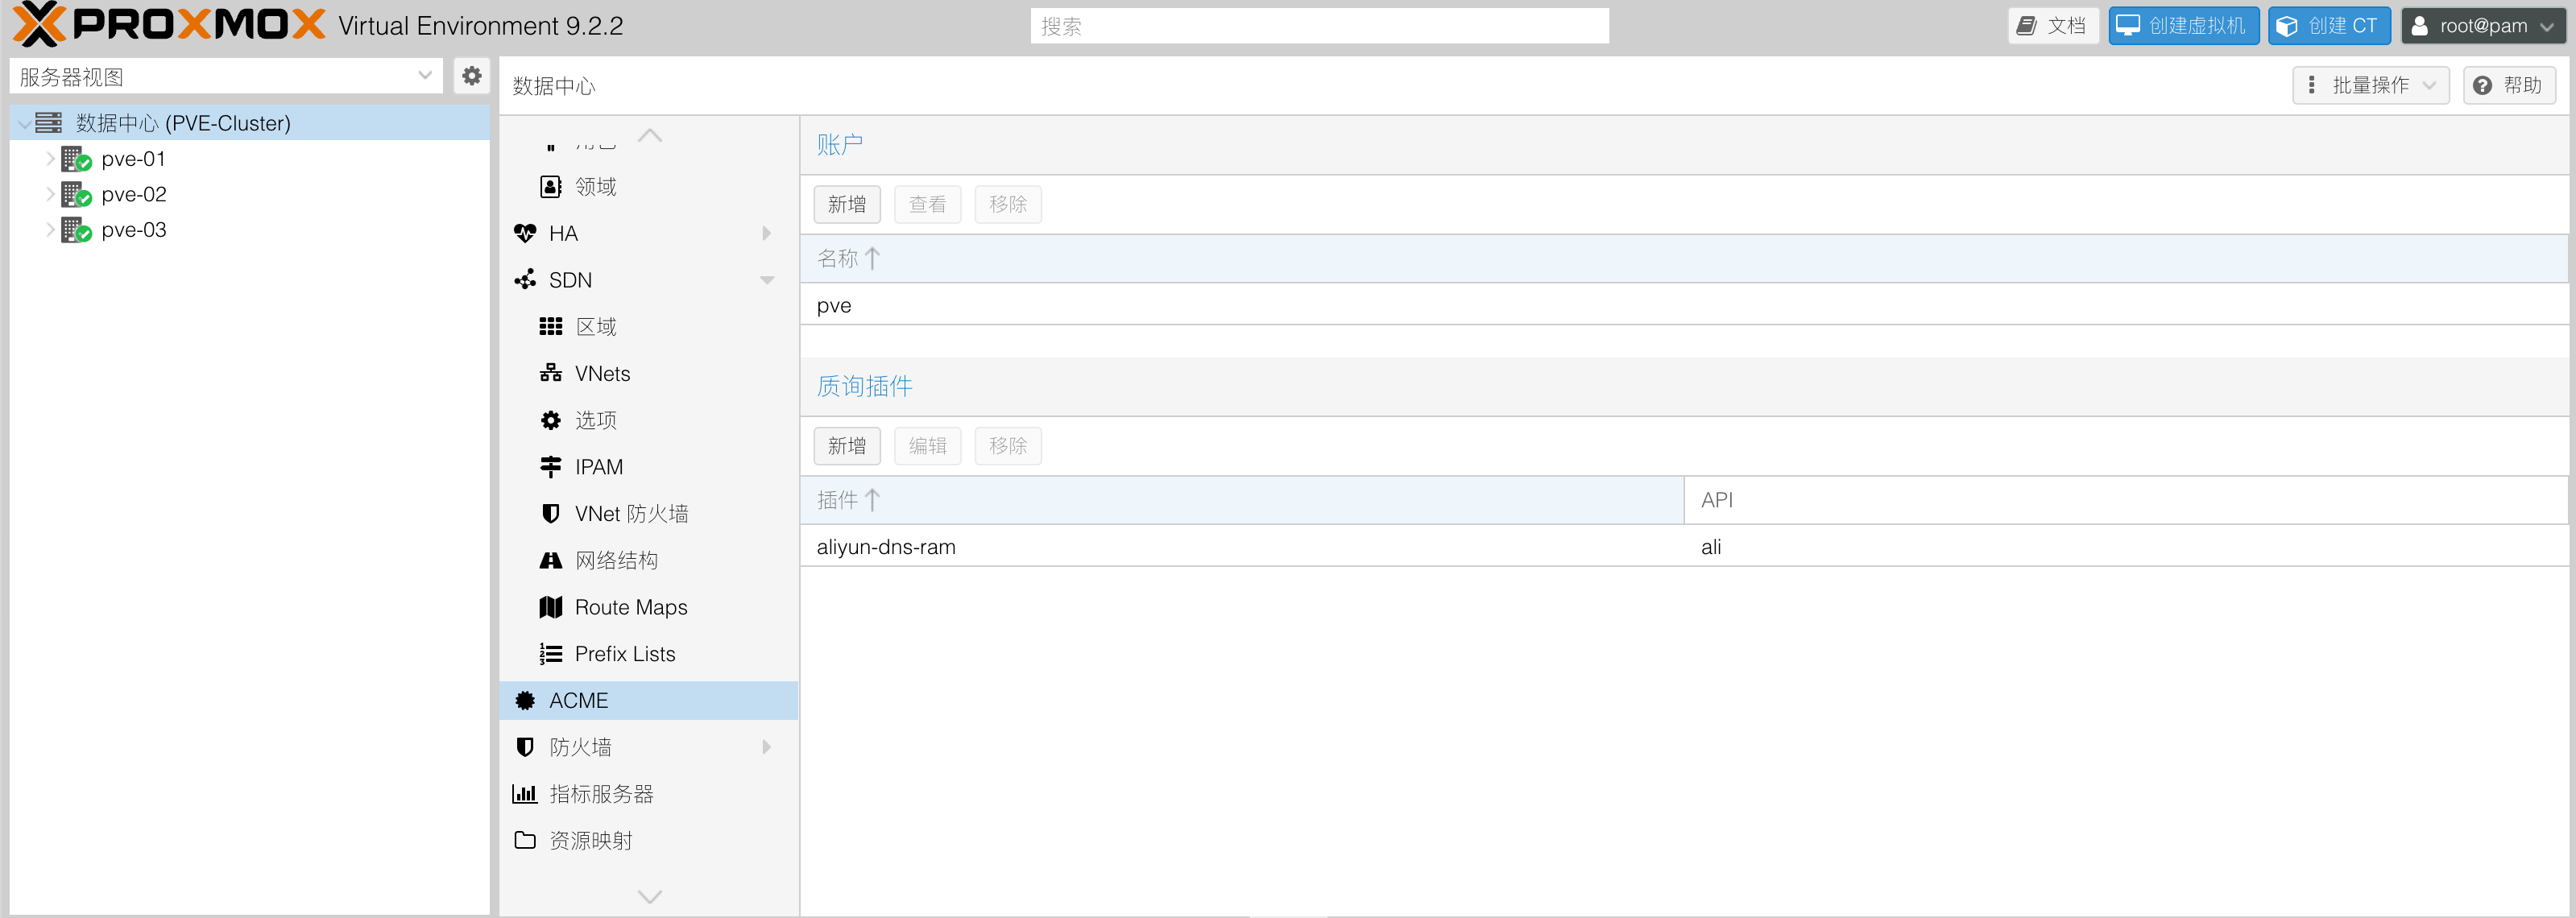Select the ACME menu item
Viewport: 2576px width, 918px height.
(649, 701)
